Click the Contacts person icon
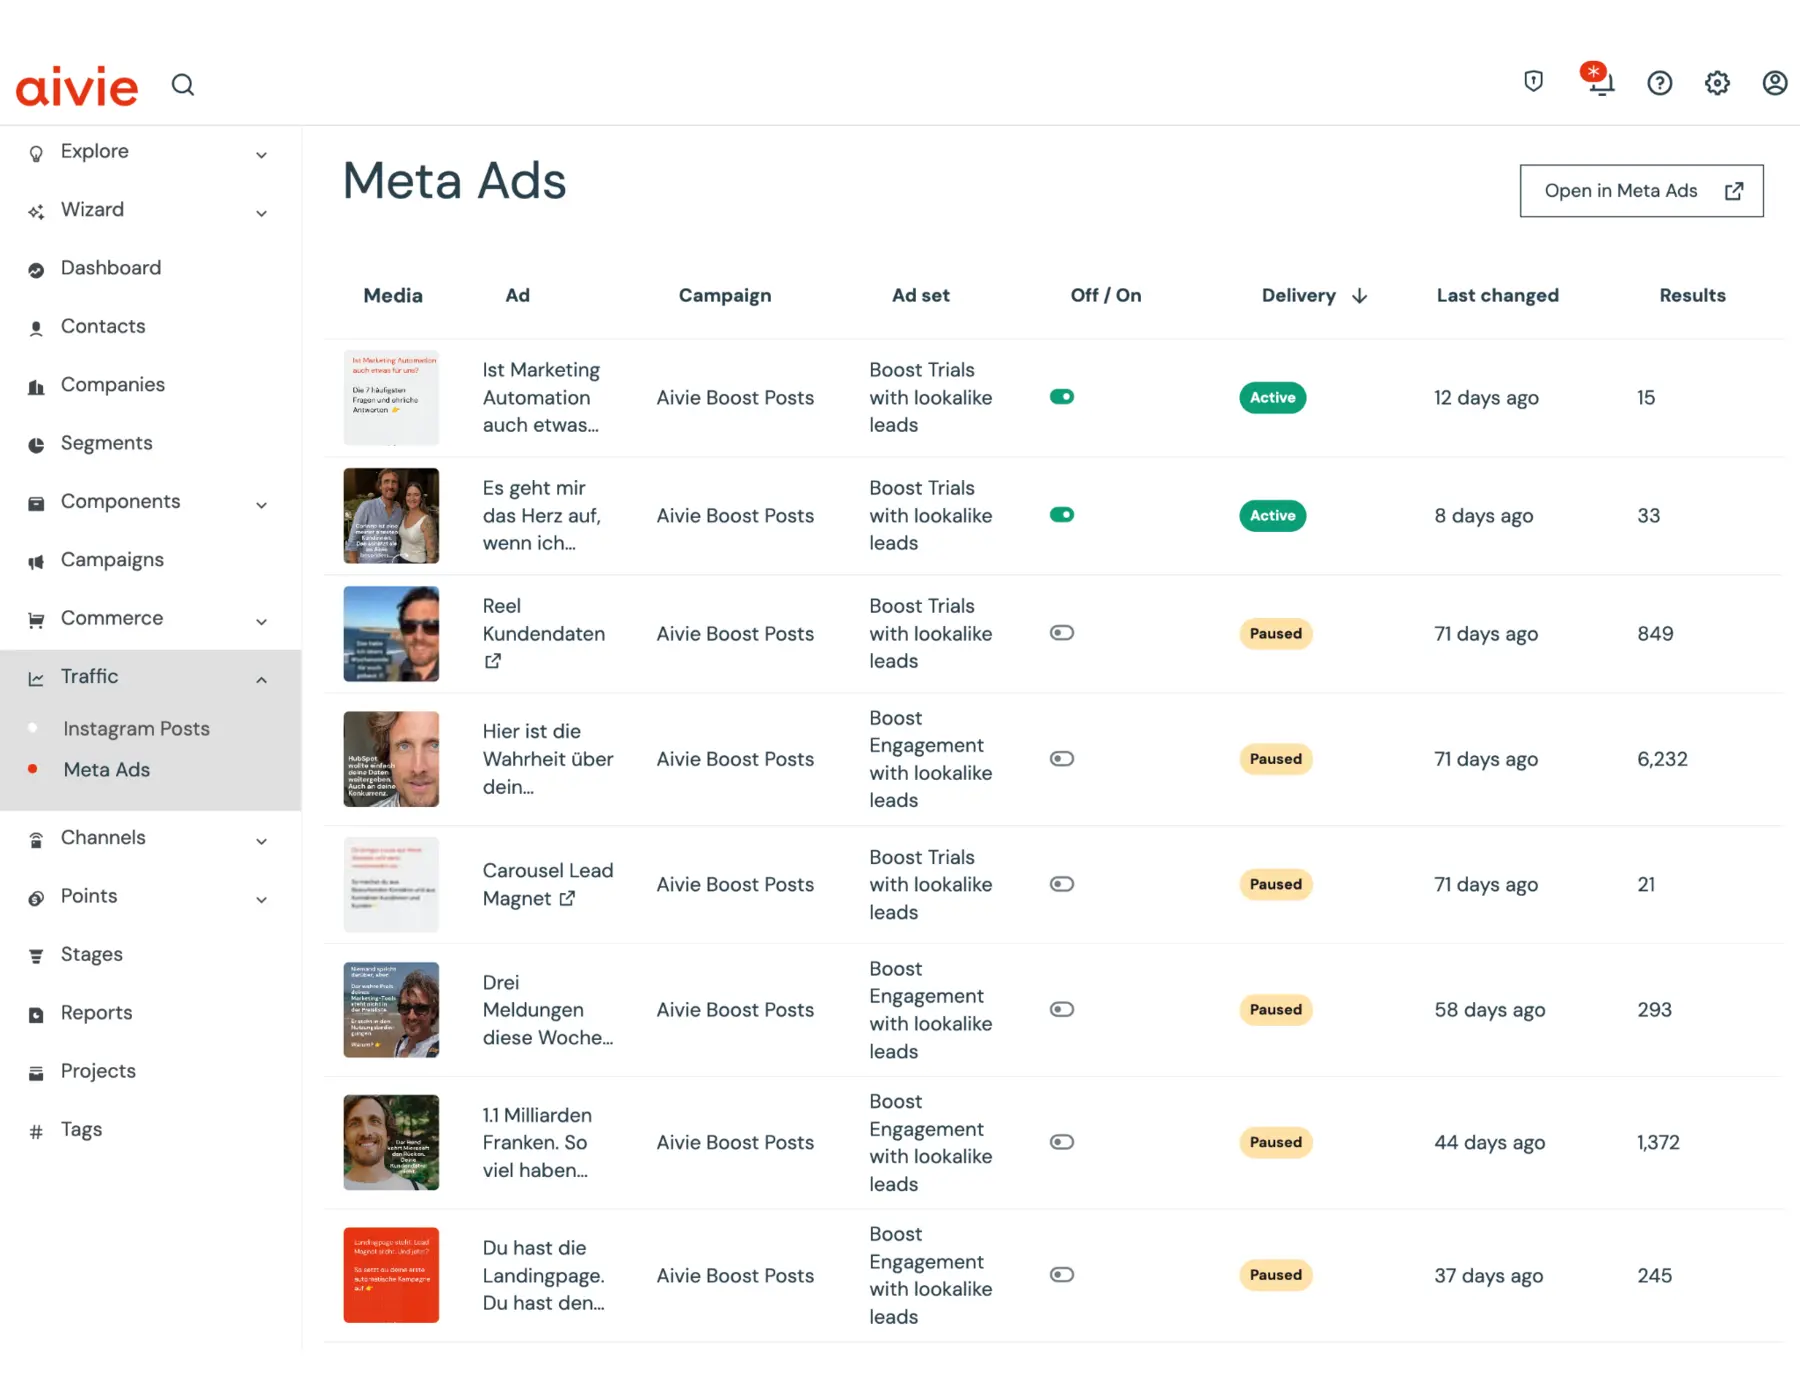The width and height of the screenshot is (1800, 1396). (36, 328)
